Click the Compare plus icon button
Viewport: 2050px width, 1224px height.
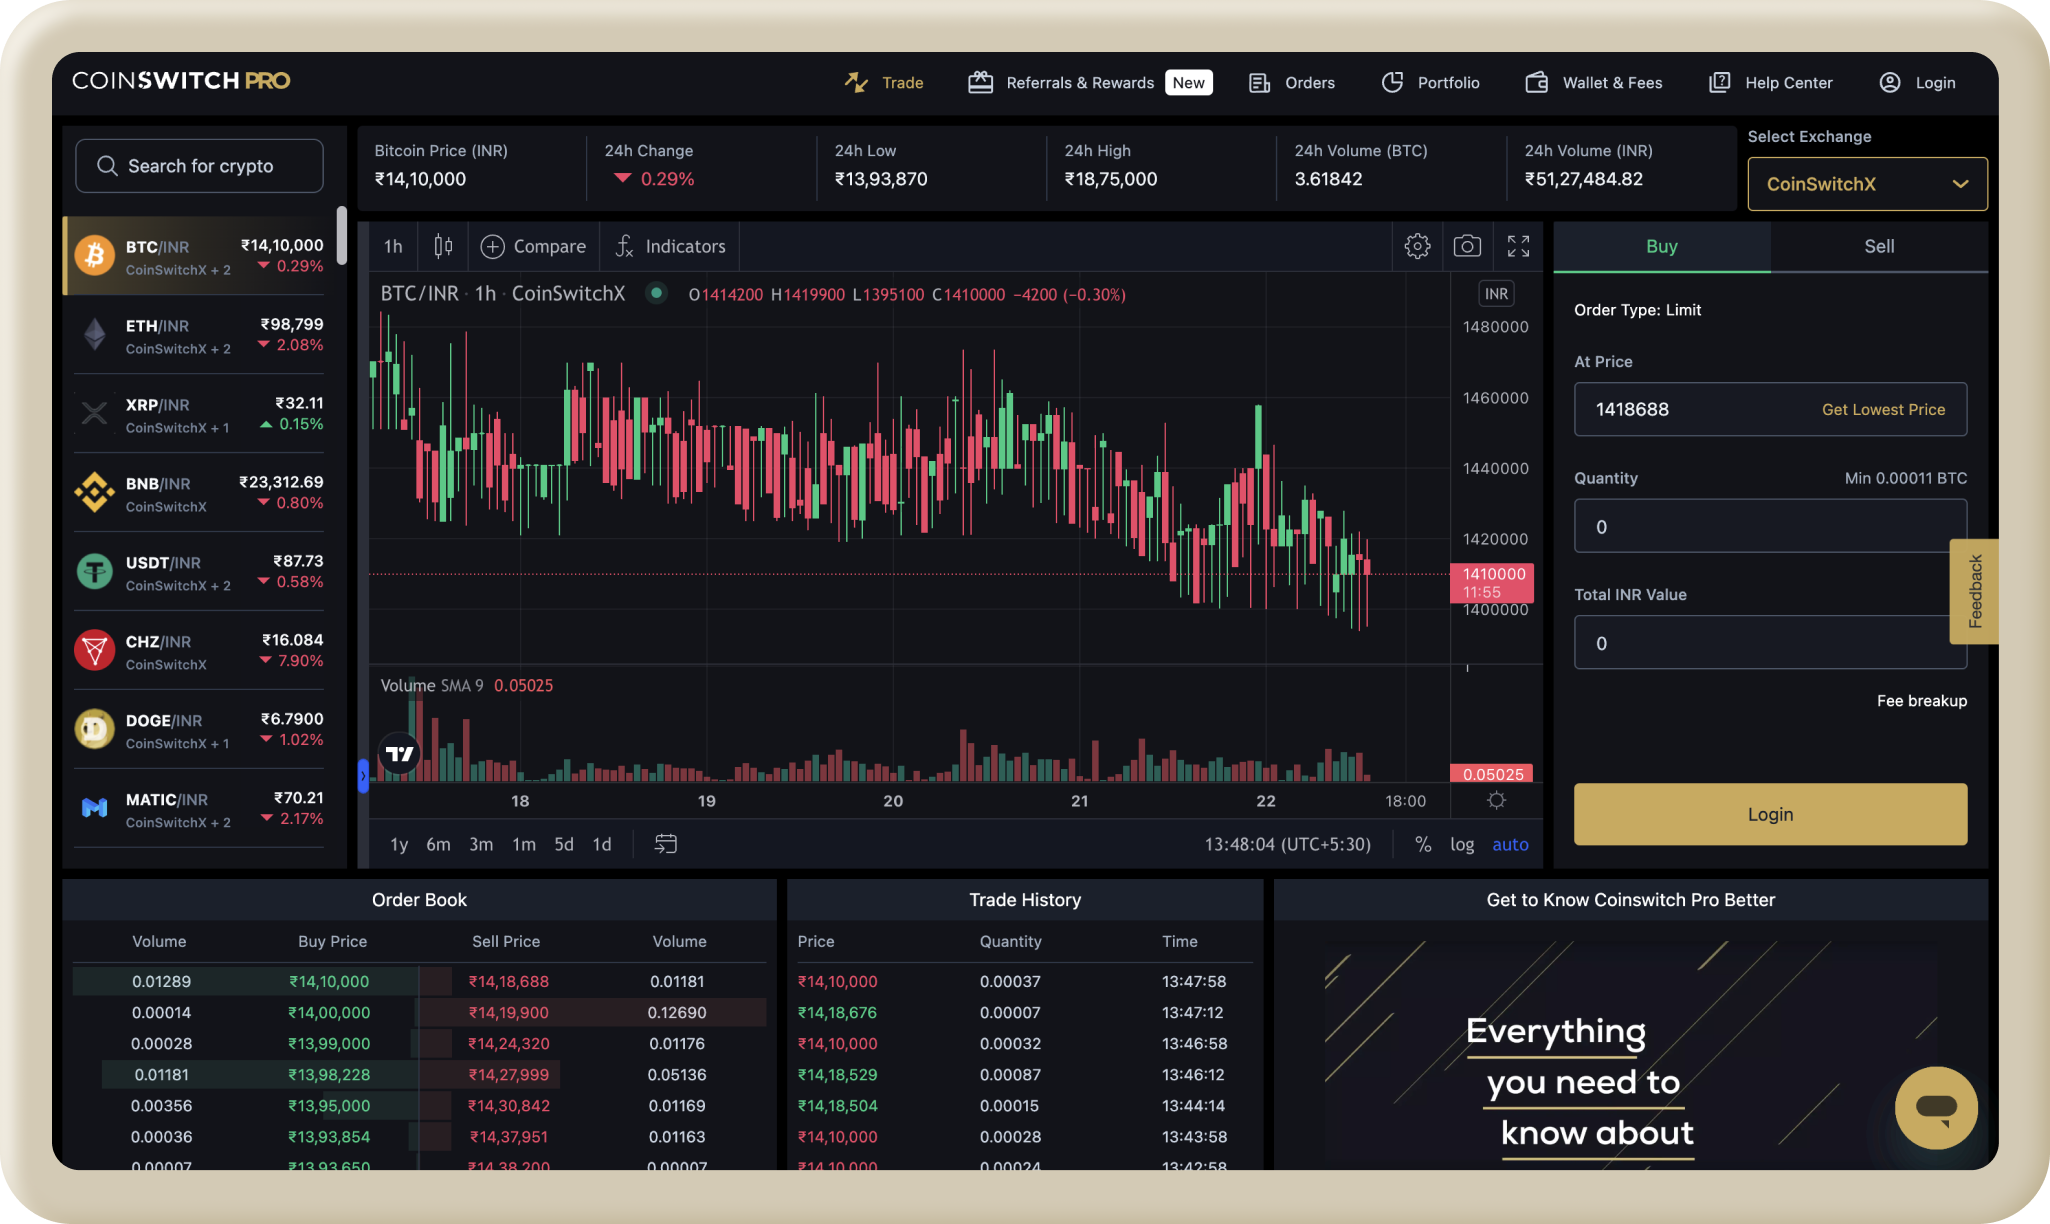[x=533, y=246]
